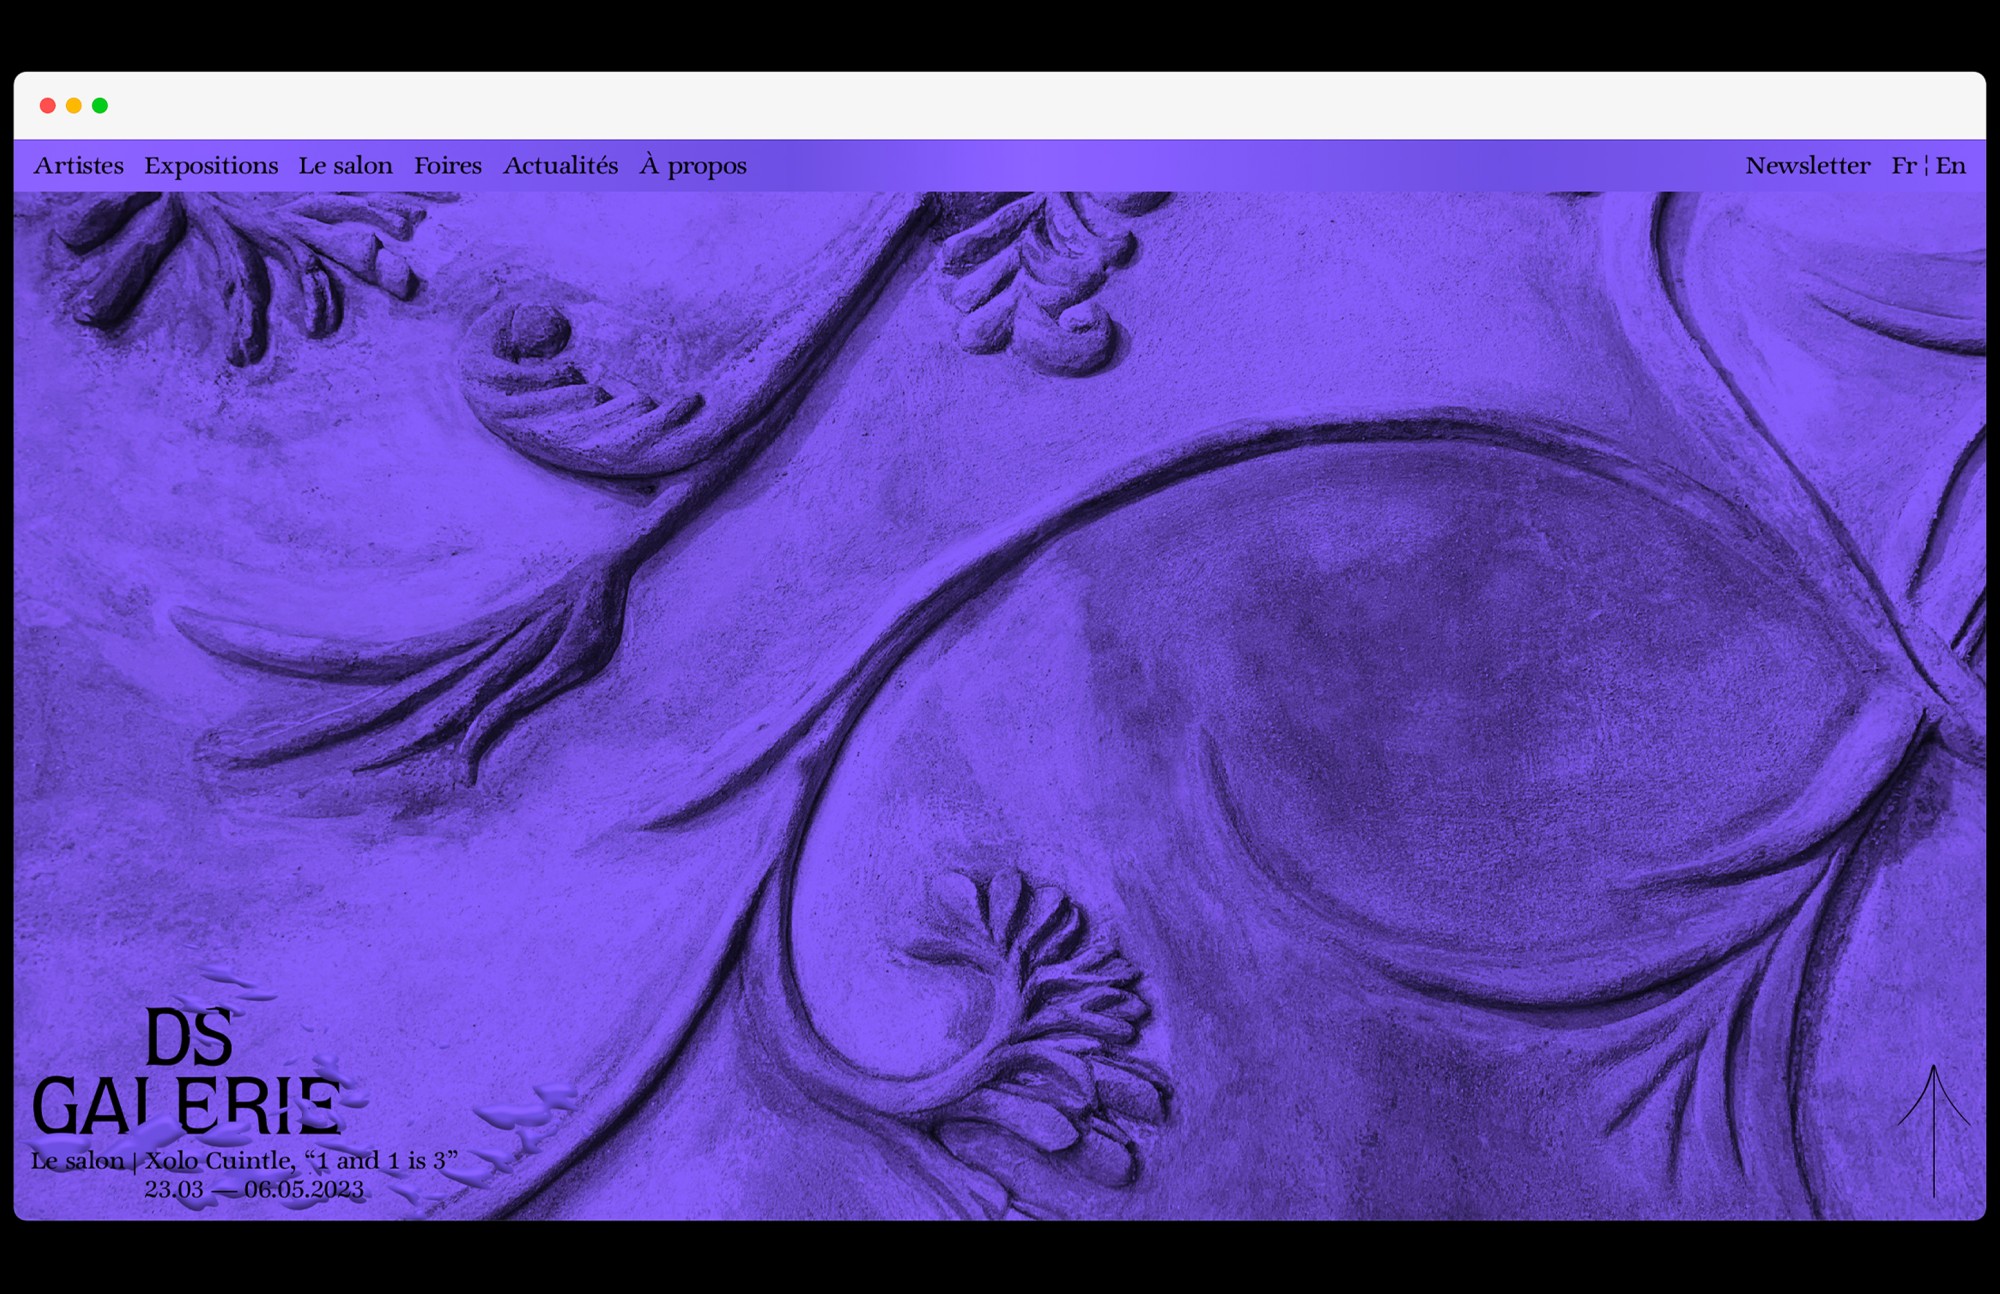Click the yellow minimize button
This screenshot has height=1294, width=2000.
pyautogui.click(x=74, y=104)
